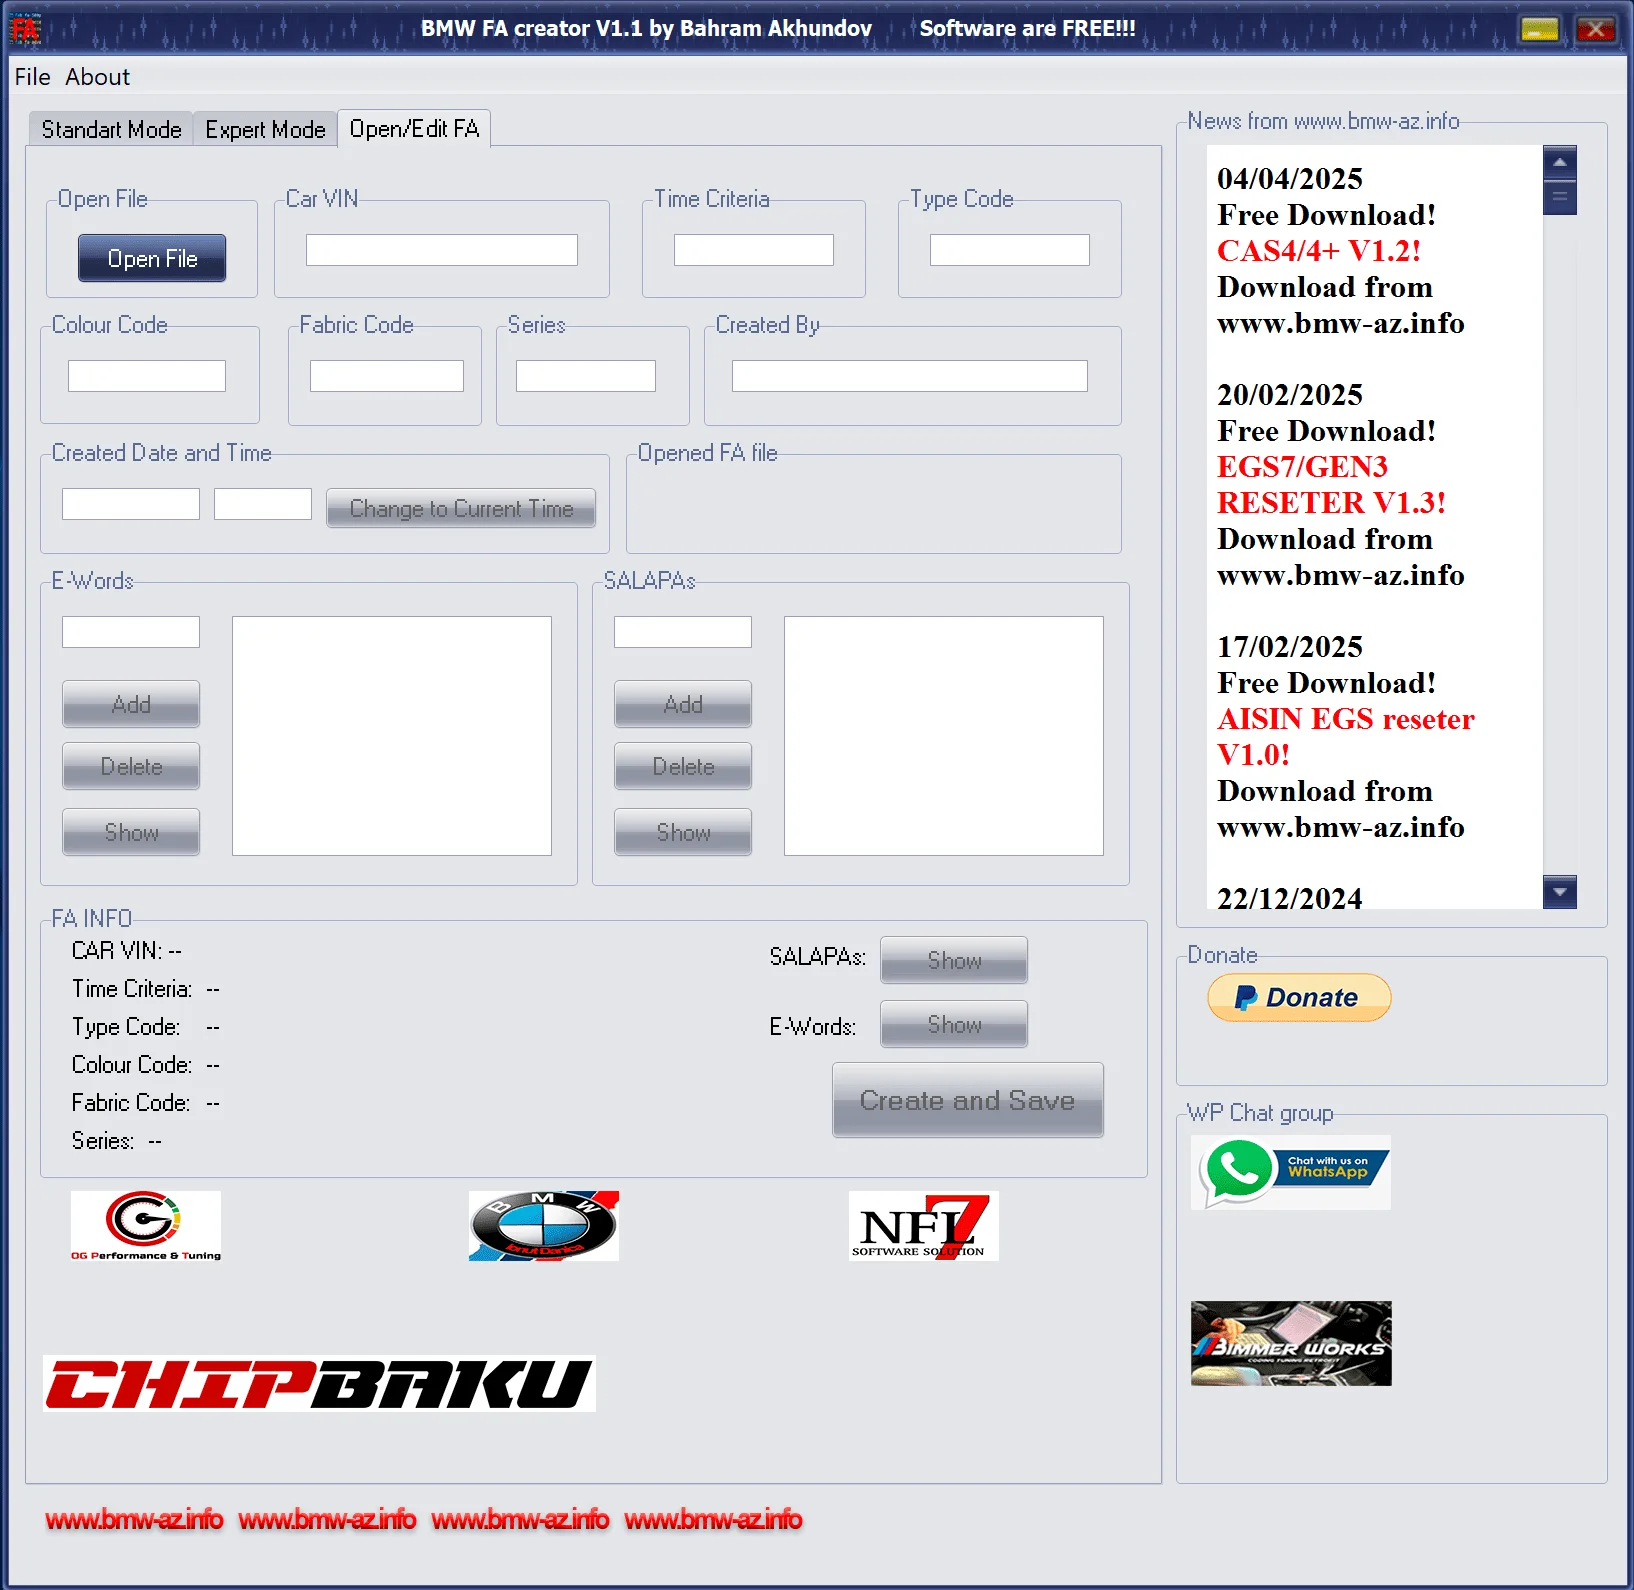
Task: Click 'Fabric Code:' label in FA INFO
Action: point(131,1103)
